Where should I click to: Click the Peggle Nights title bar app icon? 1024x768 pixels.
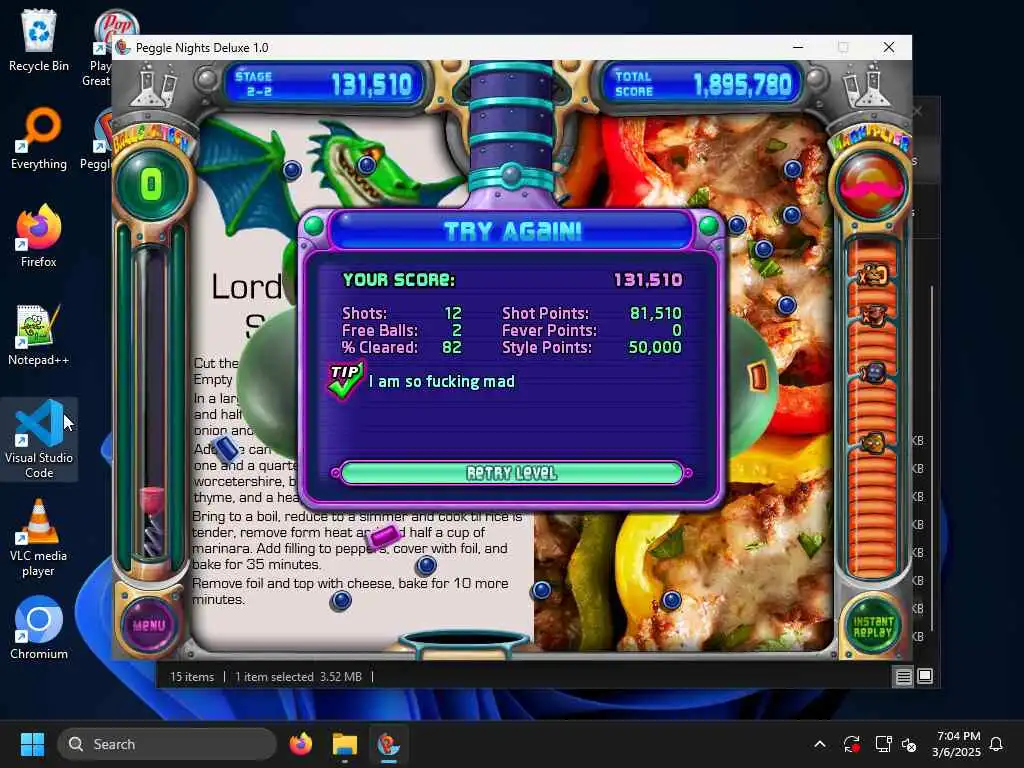pos(123,48)
